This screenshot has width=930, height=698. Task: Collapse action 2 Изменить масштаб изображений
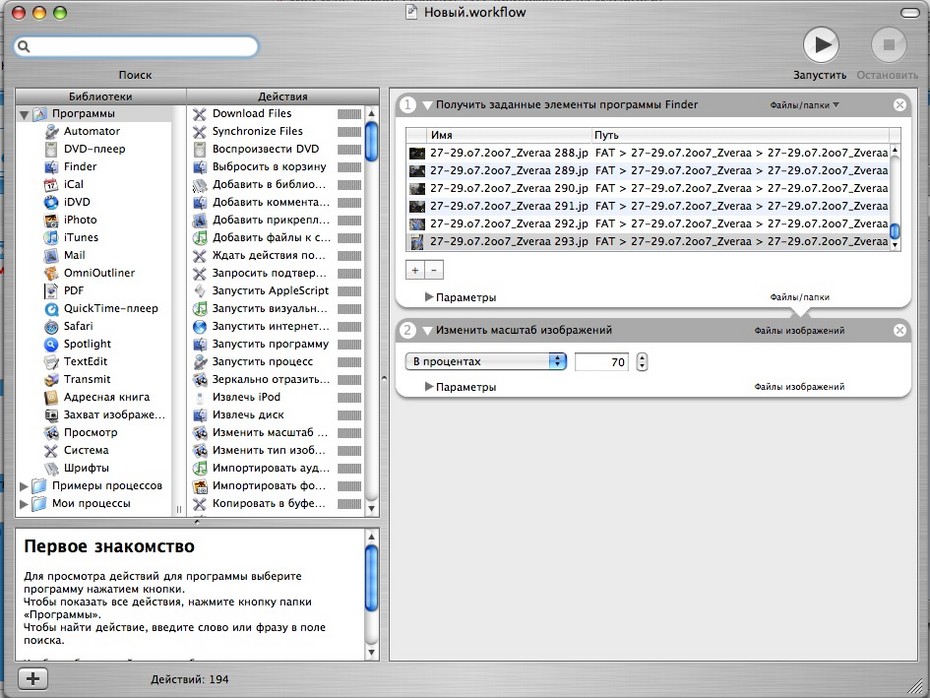(427, 331)
